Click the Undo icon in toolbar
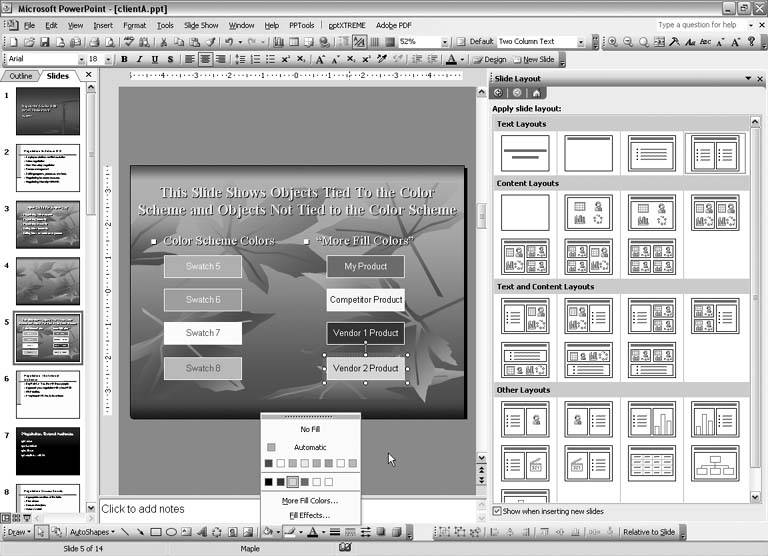Image resolution: width=768 pixels, height=556 pixels. tap(229, 42)
